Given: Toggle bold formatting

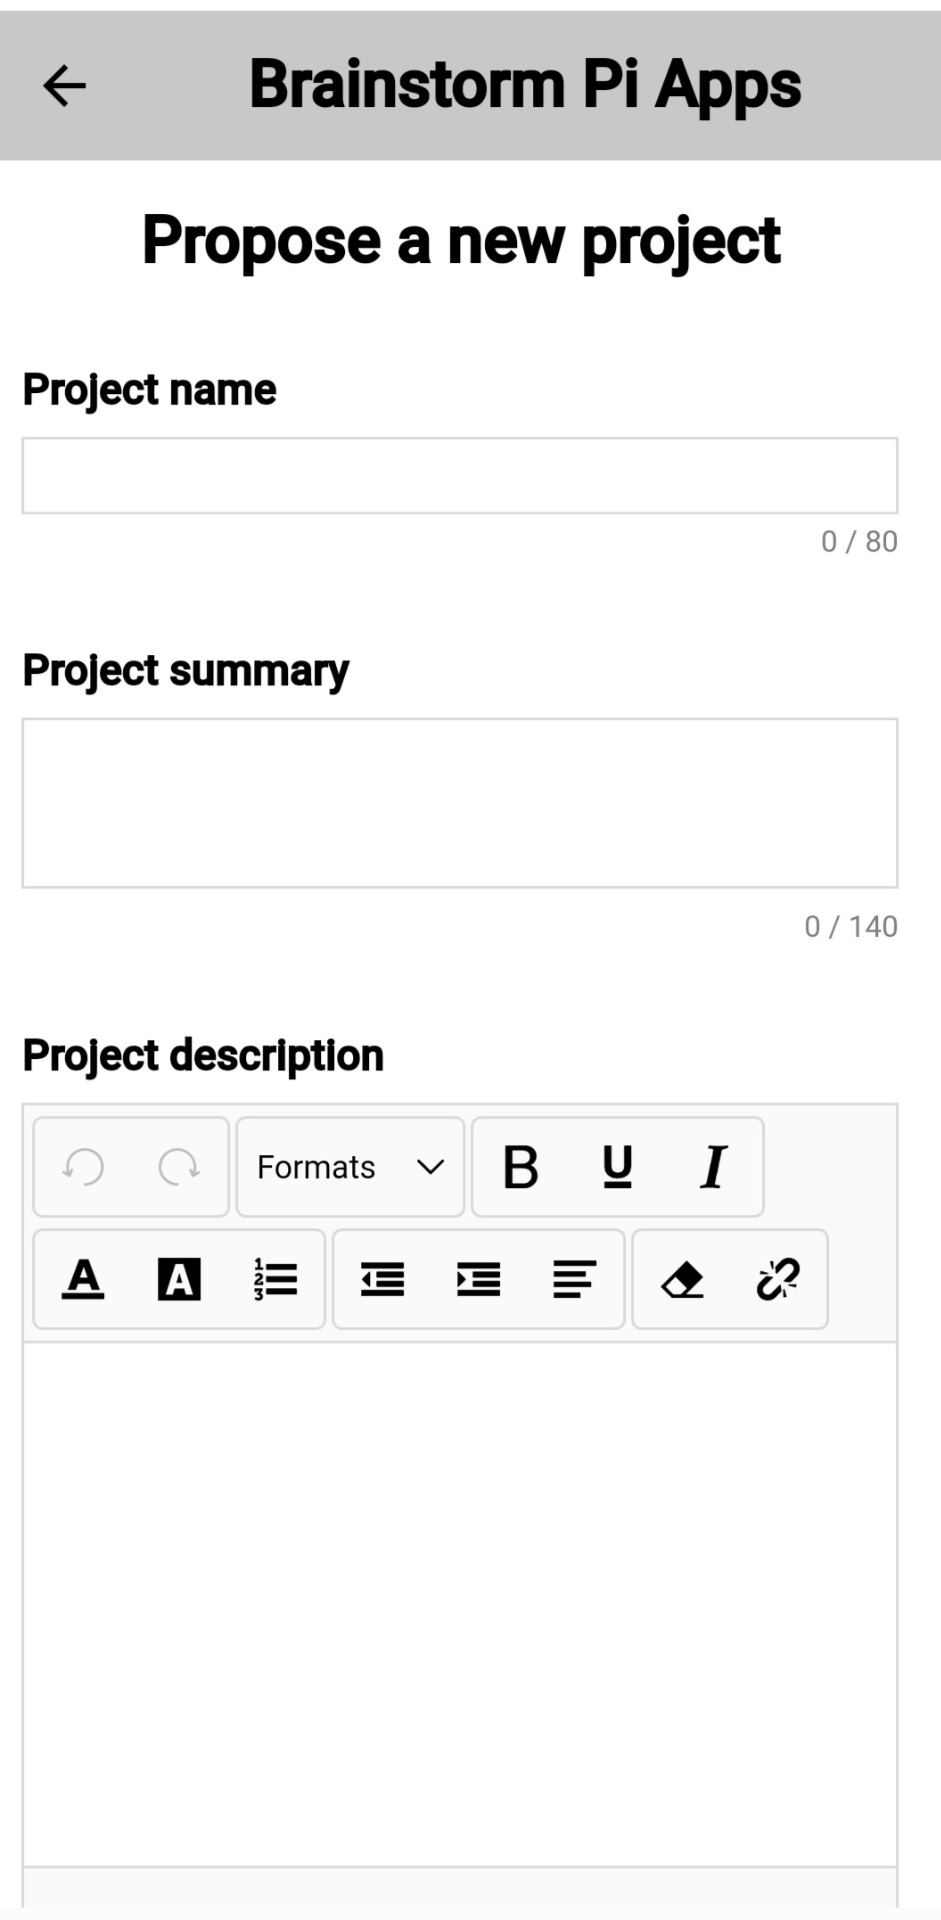Looking at the screenshot, I should pos(520,1166).
